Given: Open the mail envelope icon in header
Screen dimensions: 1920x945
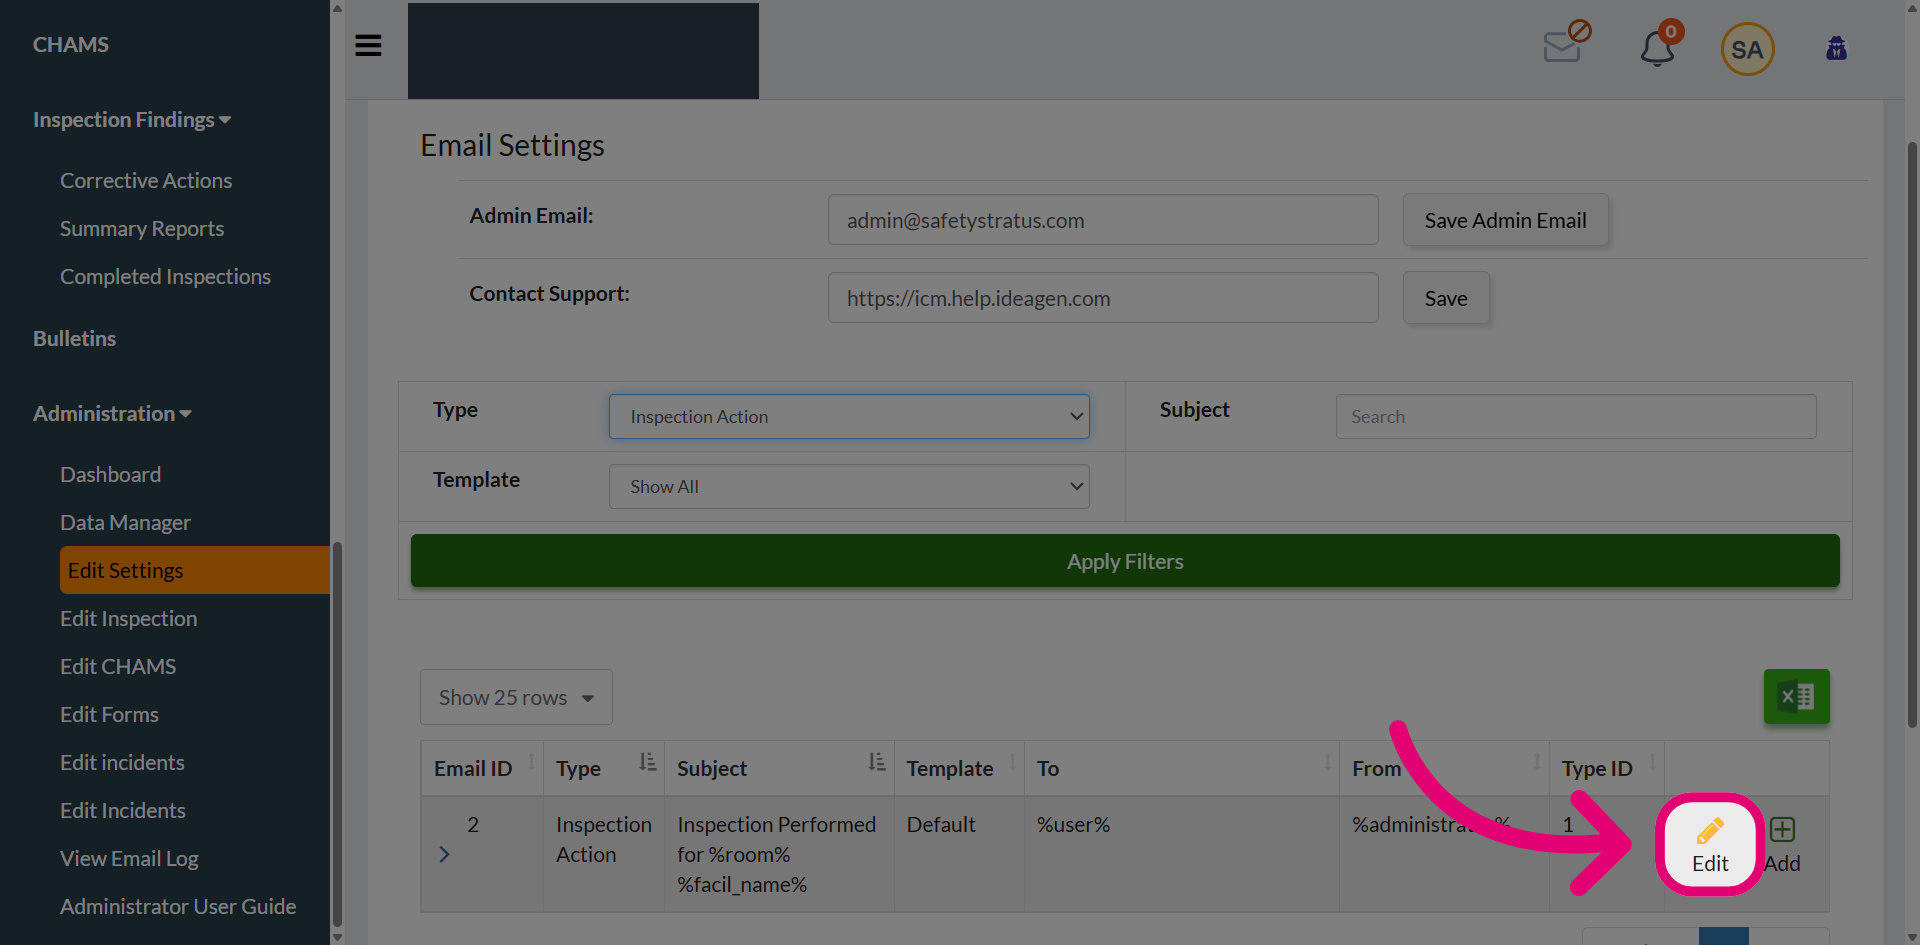Looking at the screenshot, I should pos(1566,43).
